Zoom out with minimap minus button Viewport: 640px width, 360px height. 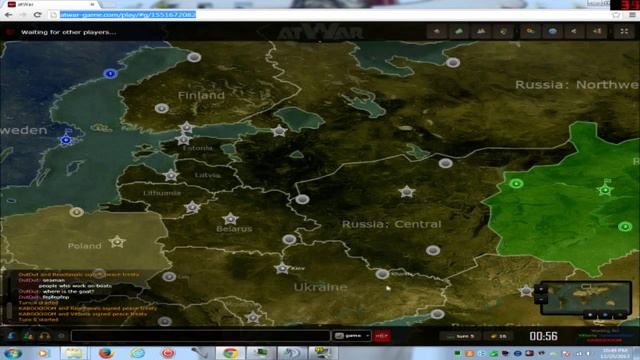pos(541,299)
